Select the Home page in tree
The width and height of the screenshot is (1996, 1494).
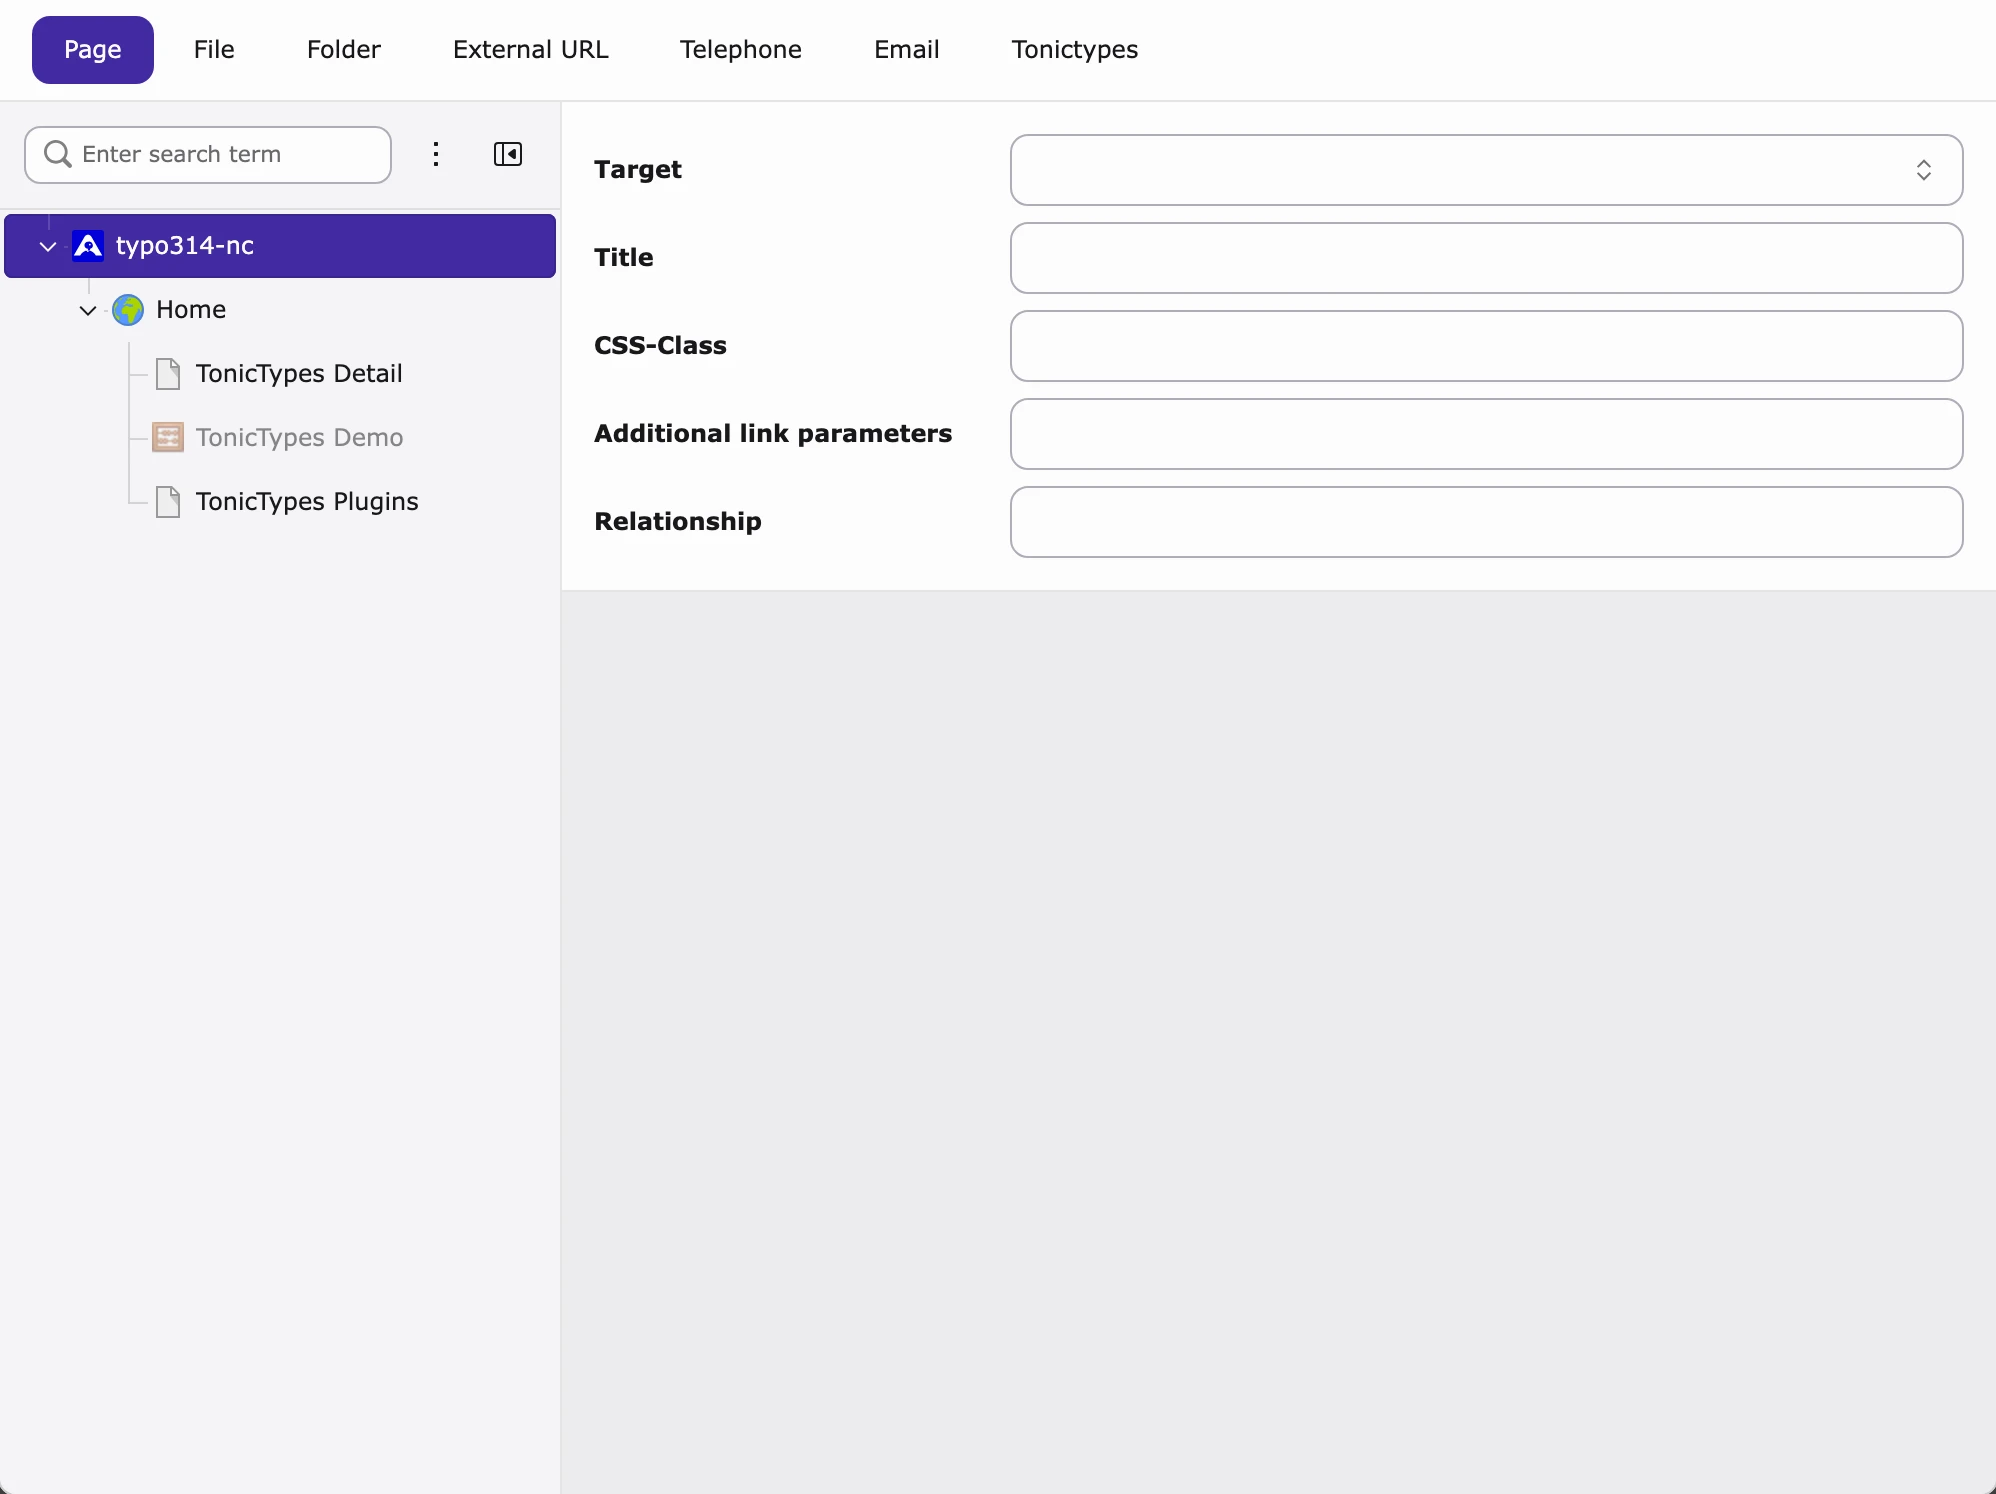pyautogui.click(x=191, y=310)
